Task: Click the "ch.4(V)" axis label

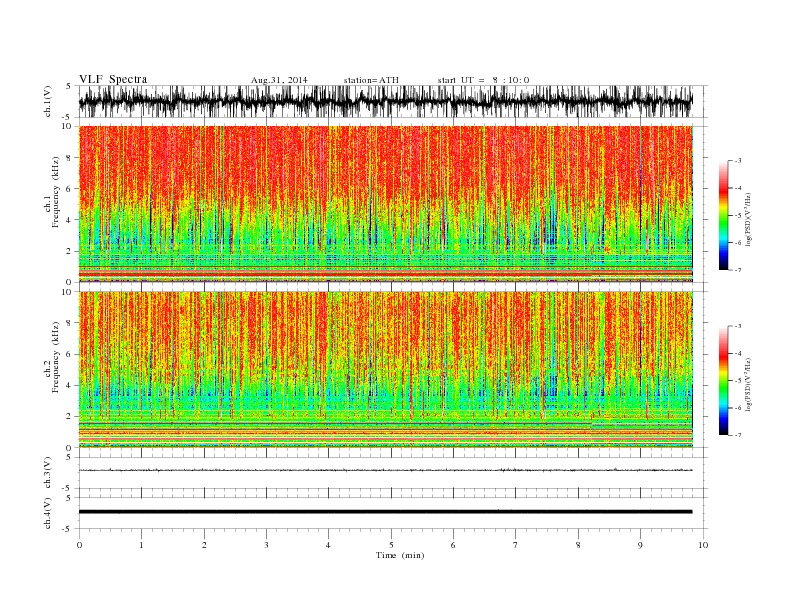Action: [48, 513]
